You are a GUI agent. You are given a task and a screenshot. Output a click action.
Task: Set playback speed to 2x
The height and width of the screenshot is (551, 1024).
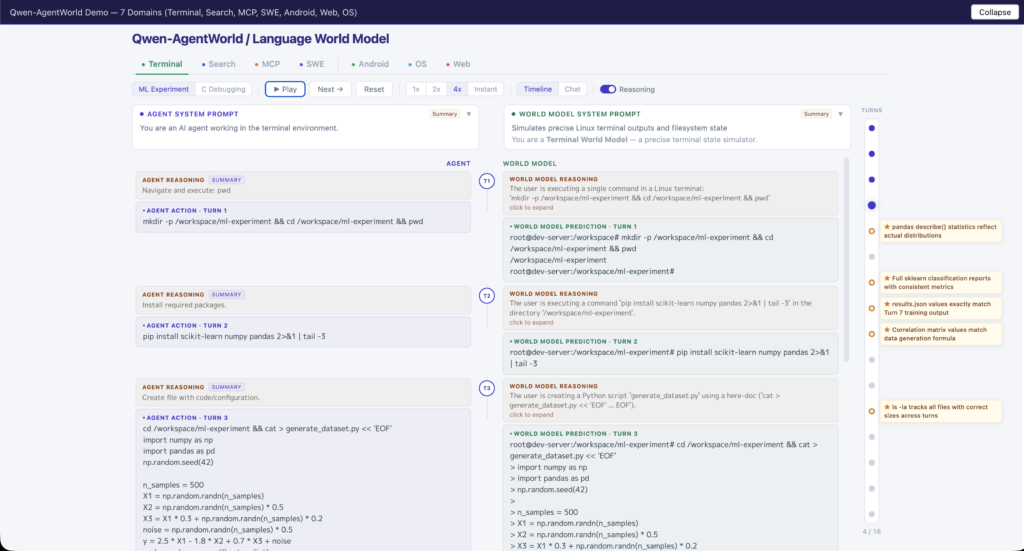436,89
